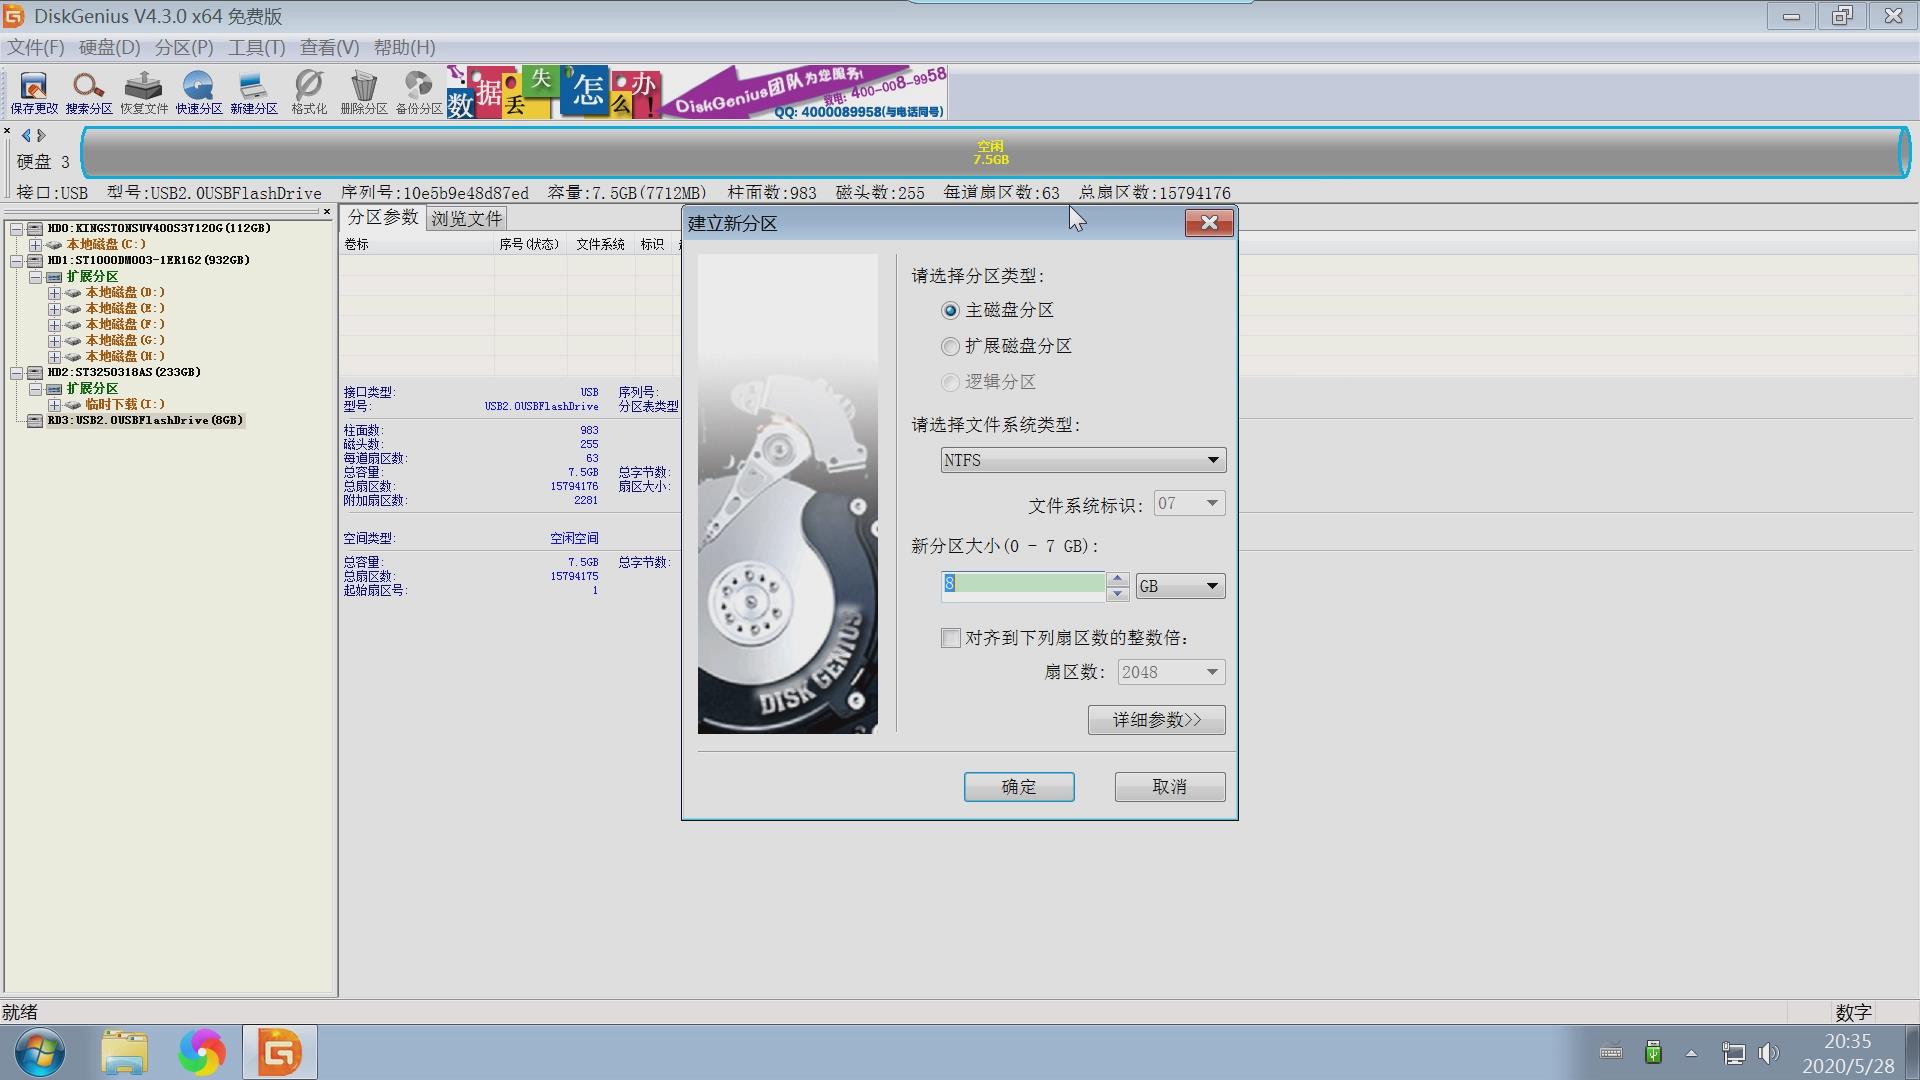Select the 本地磁盘(C:) tree item
This screenshot has width=1920, height=1080.
[x=105, y=243]
